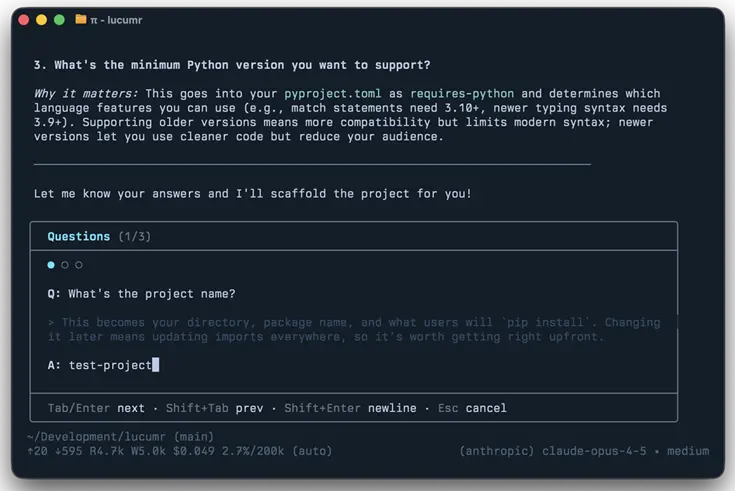The height and width of the screenshot is (491, 735).
Task: Minimize the window using the yellow button
Action: (x=42, y=19)
